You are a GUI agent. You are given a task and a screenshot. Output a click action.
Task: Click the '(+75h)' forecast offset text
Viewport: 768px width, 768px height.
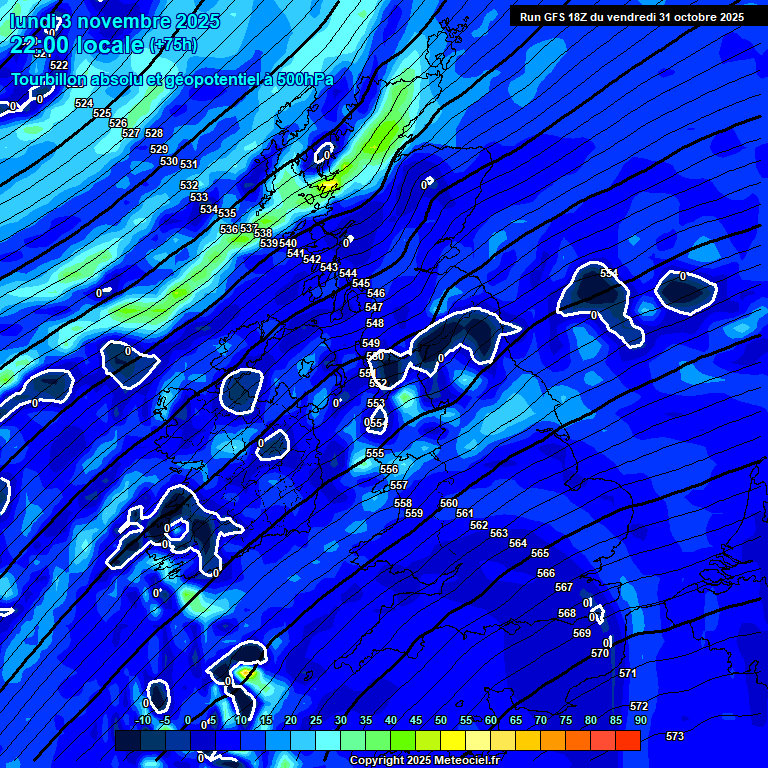(x=173, y=45)
